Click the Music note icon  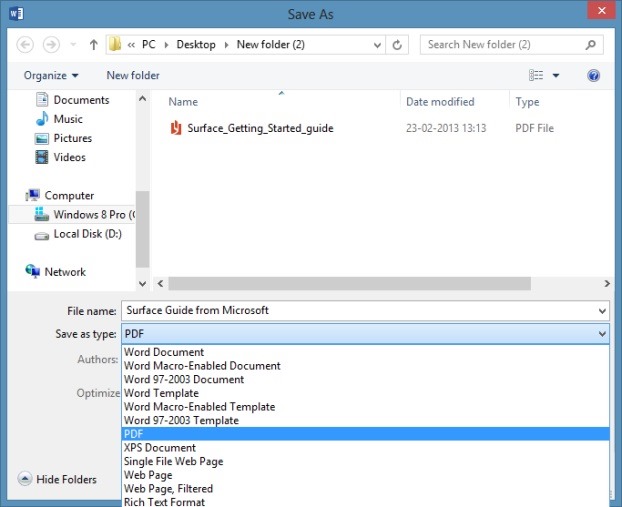[42, 119]
